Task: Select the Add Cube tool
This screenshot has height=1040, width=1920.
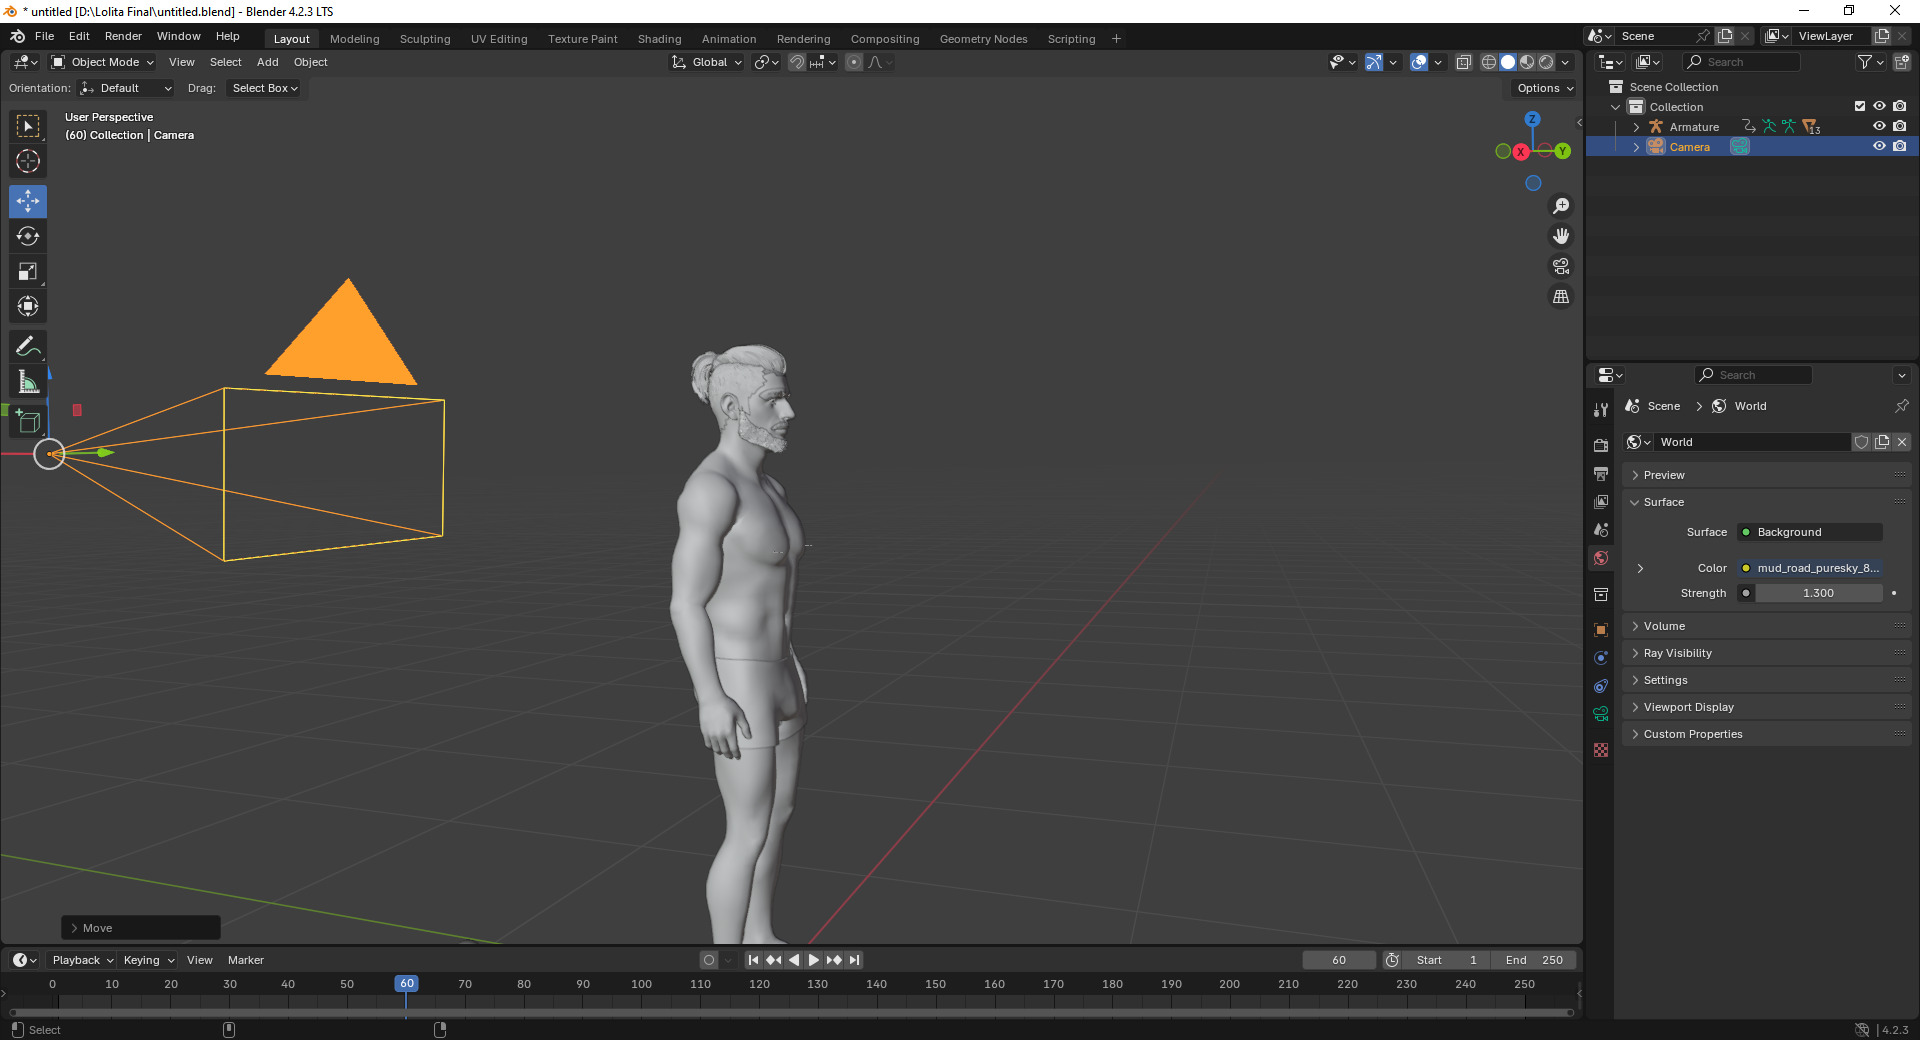Action: pyautogui.click(x=28, y=421)
